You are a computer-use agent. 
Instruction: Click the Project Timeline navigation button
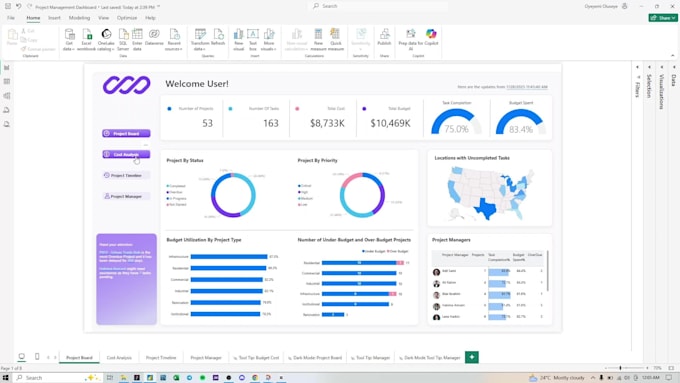click(126, 175)
